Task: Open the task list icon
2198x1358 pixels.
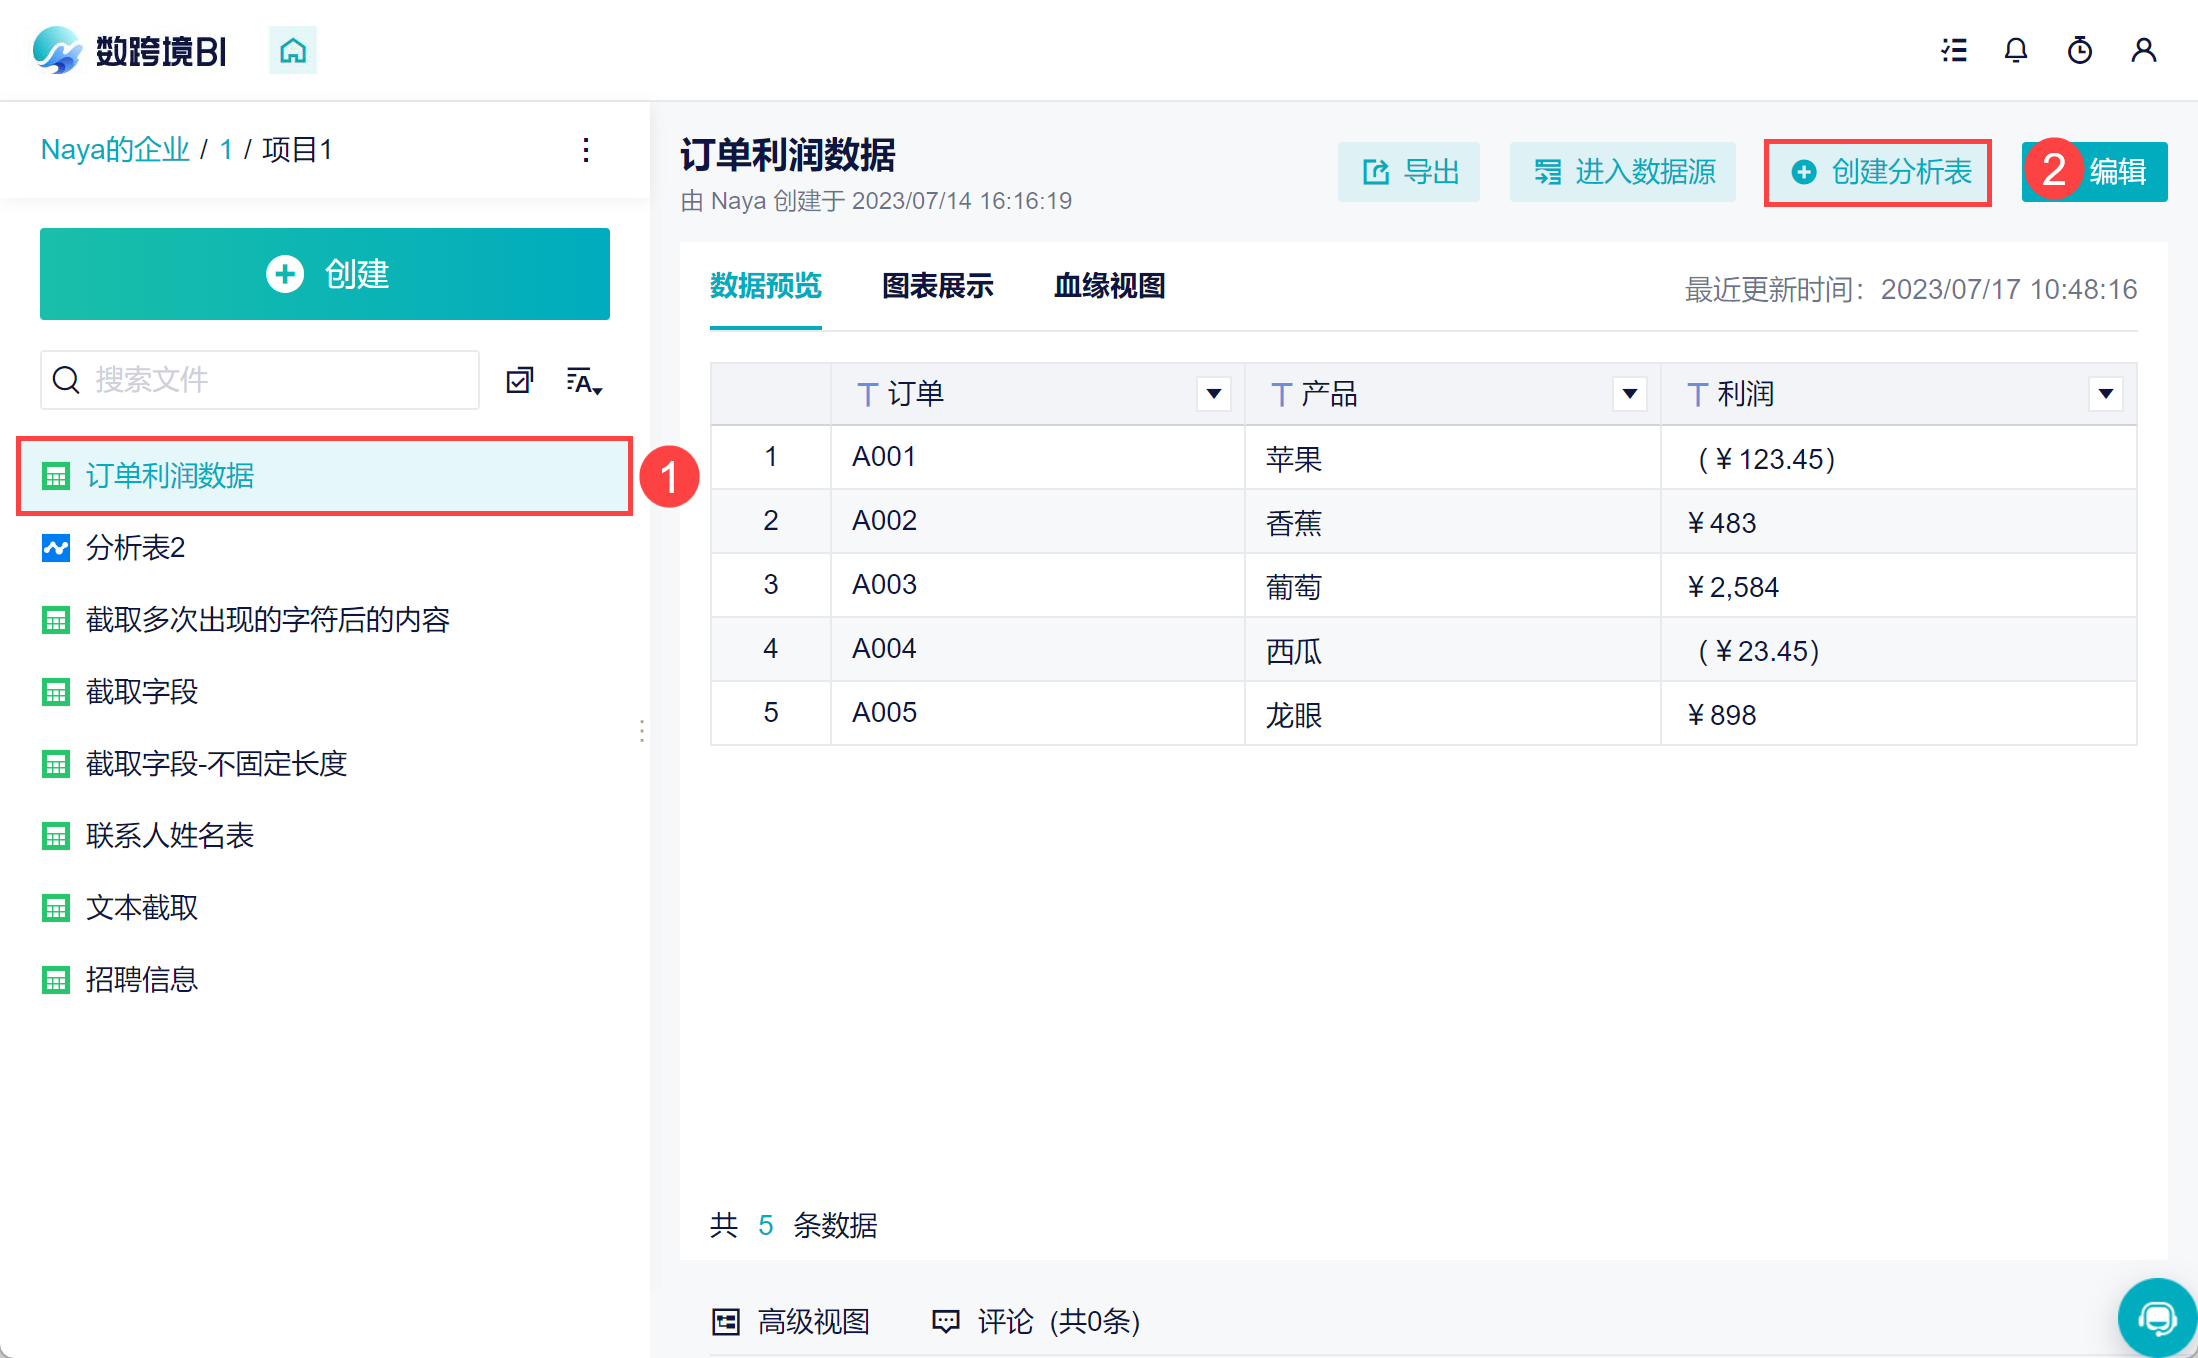Action: click(1954, 50)
